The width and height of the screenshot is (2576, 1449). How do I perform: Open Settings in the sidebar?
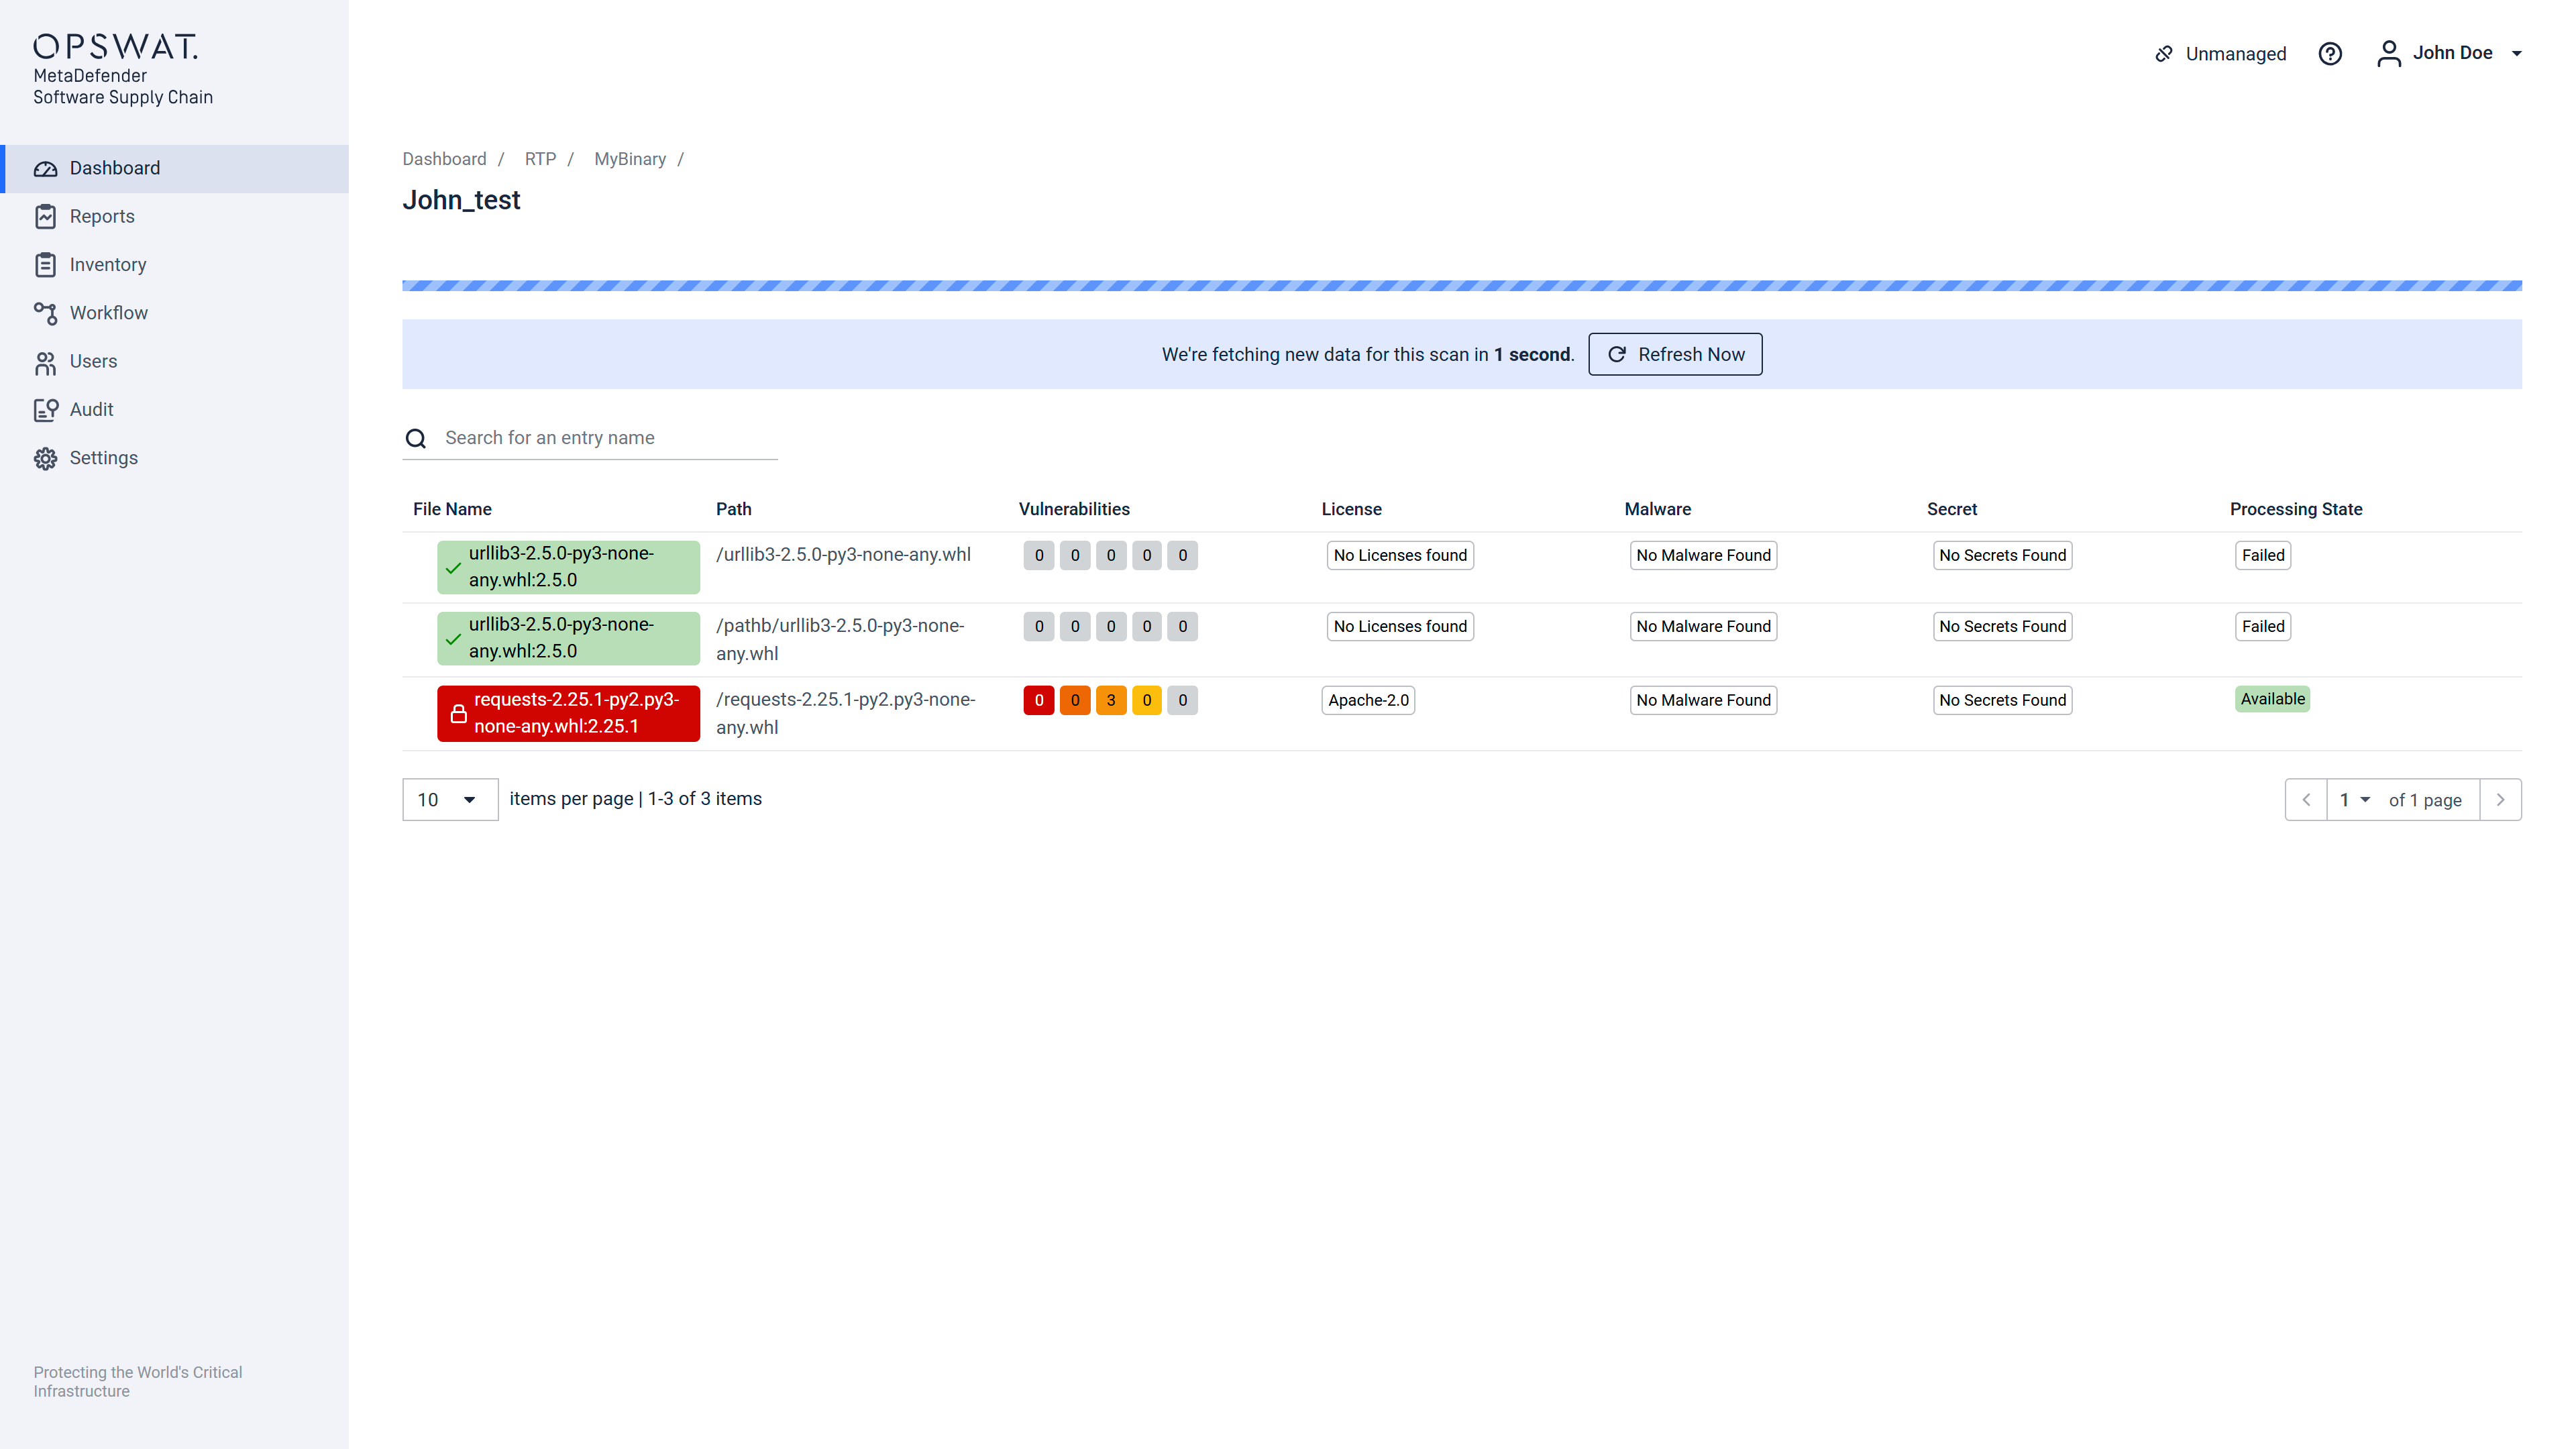[175, 458]
